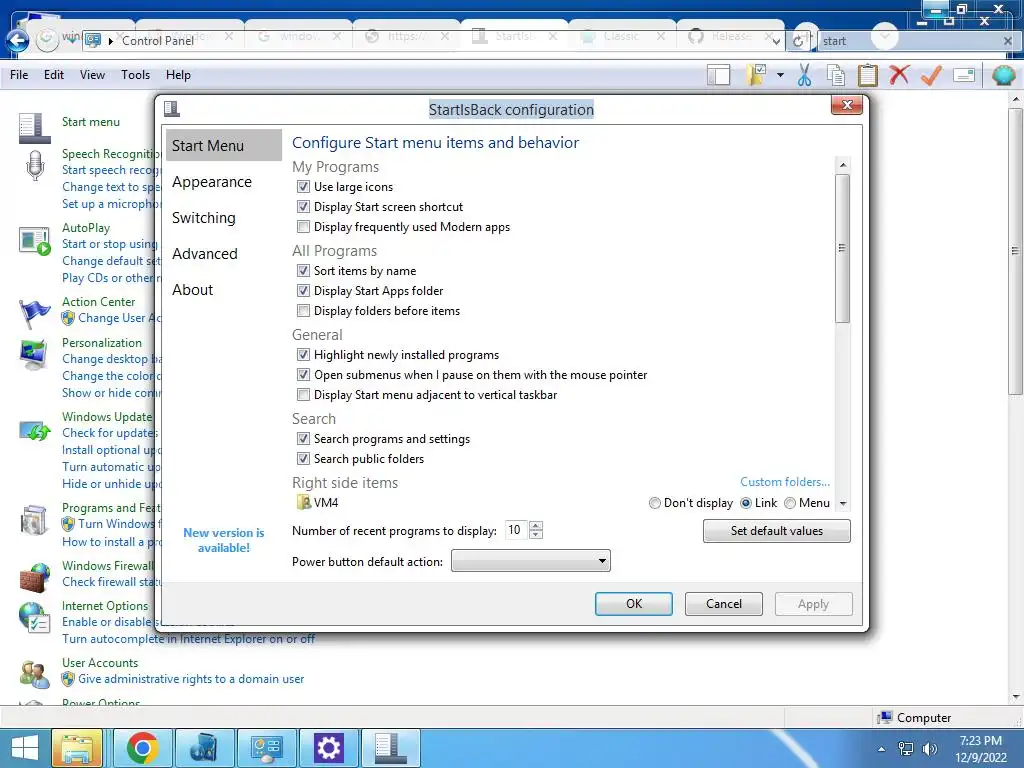
Task: Open Custom folders link
Action: point(785,482)
